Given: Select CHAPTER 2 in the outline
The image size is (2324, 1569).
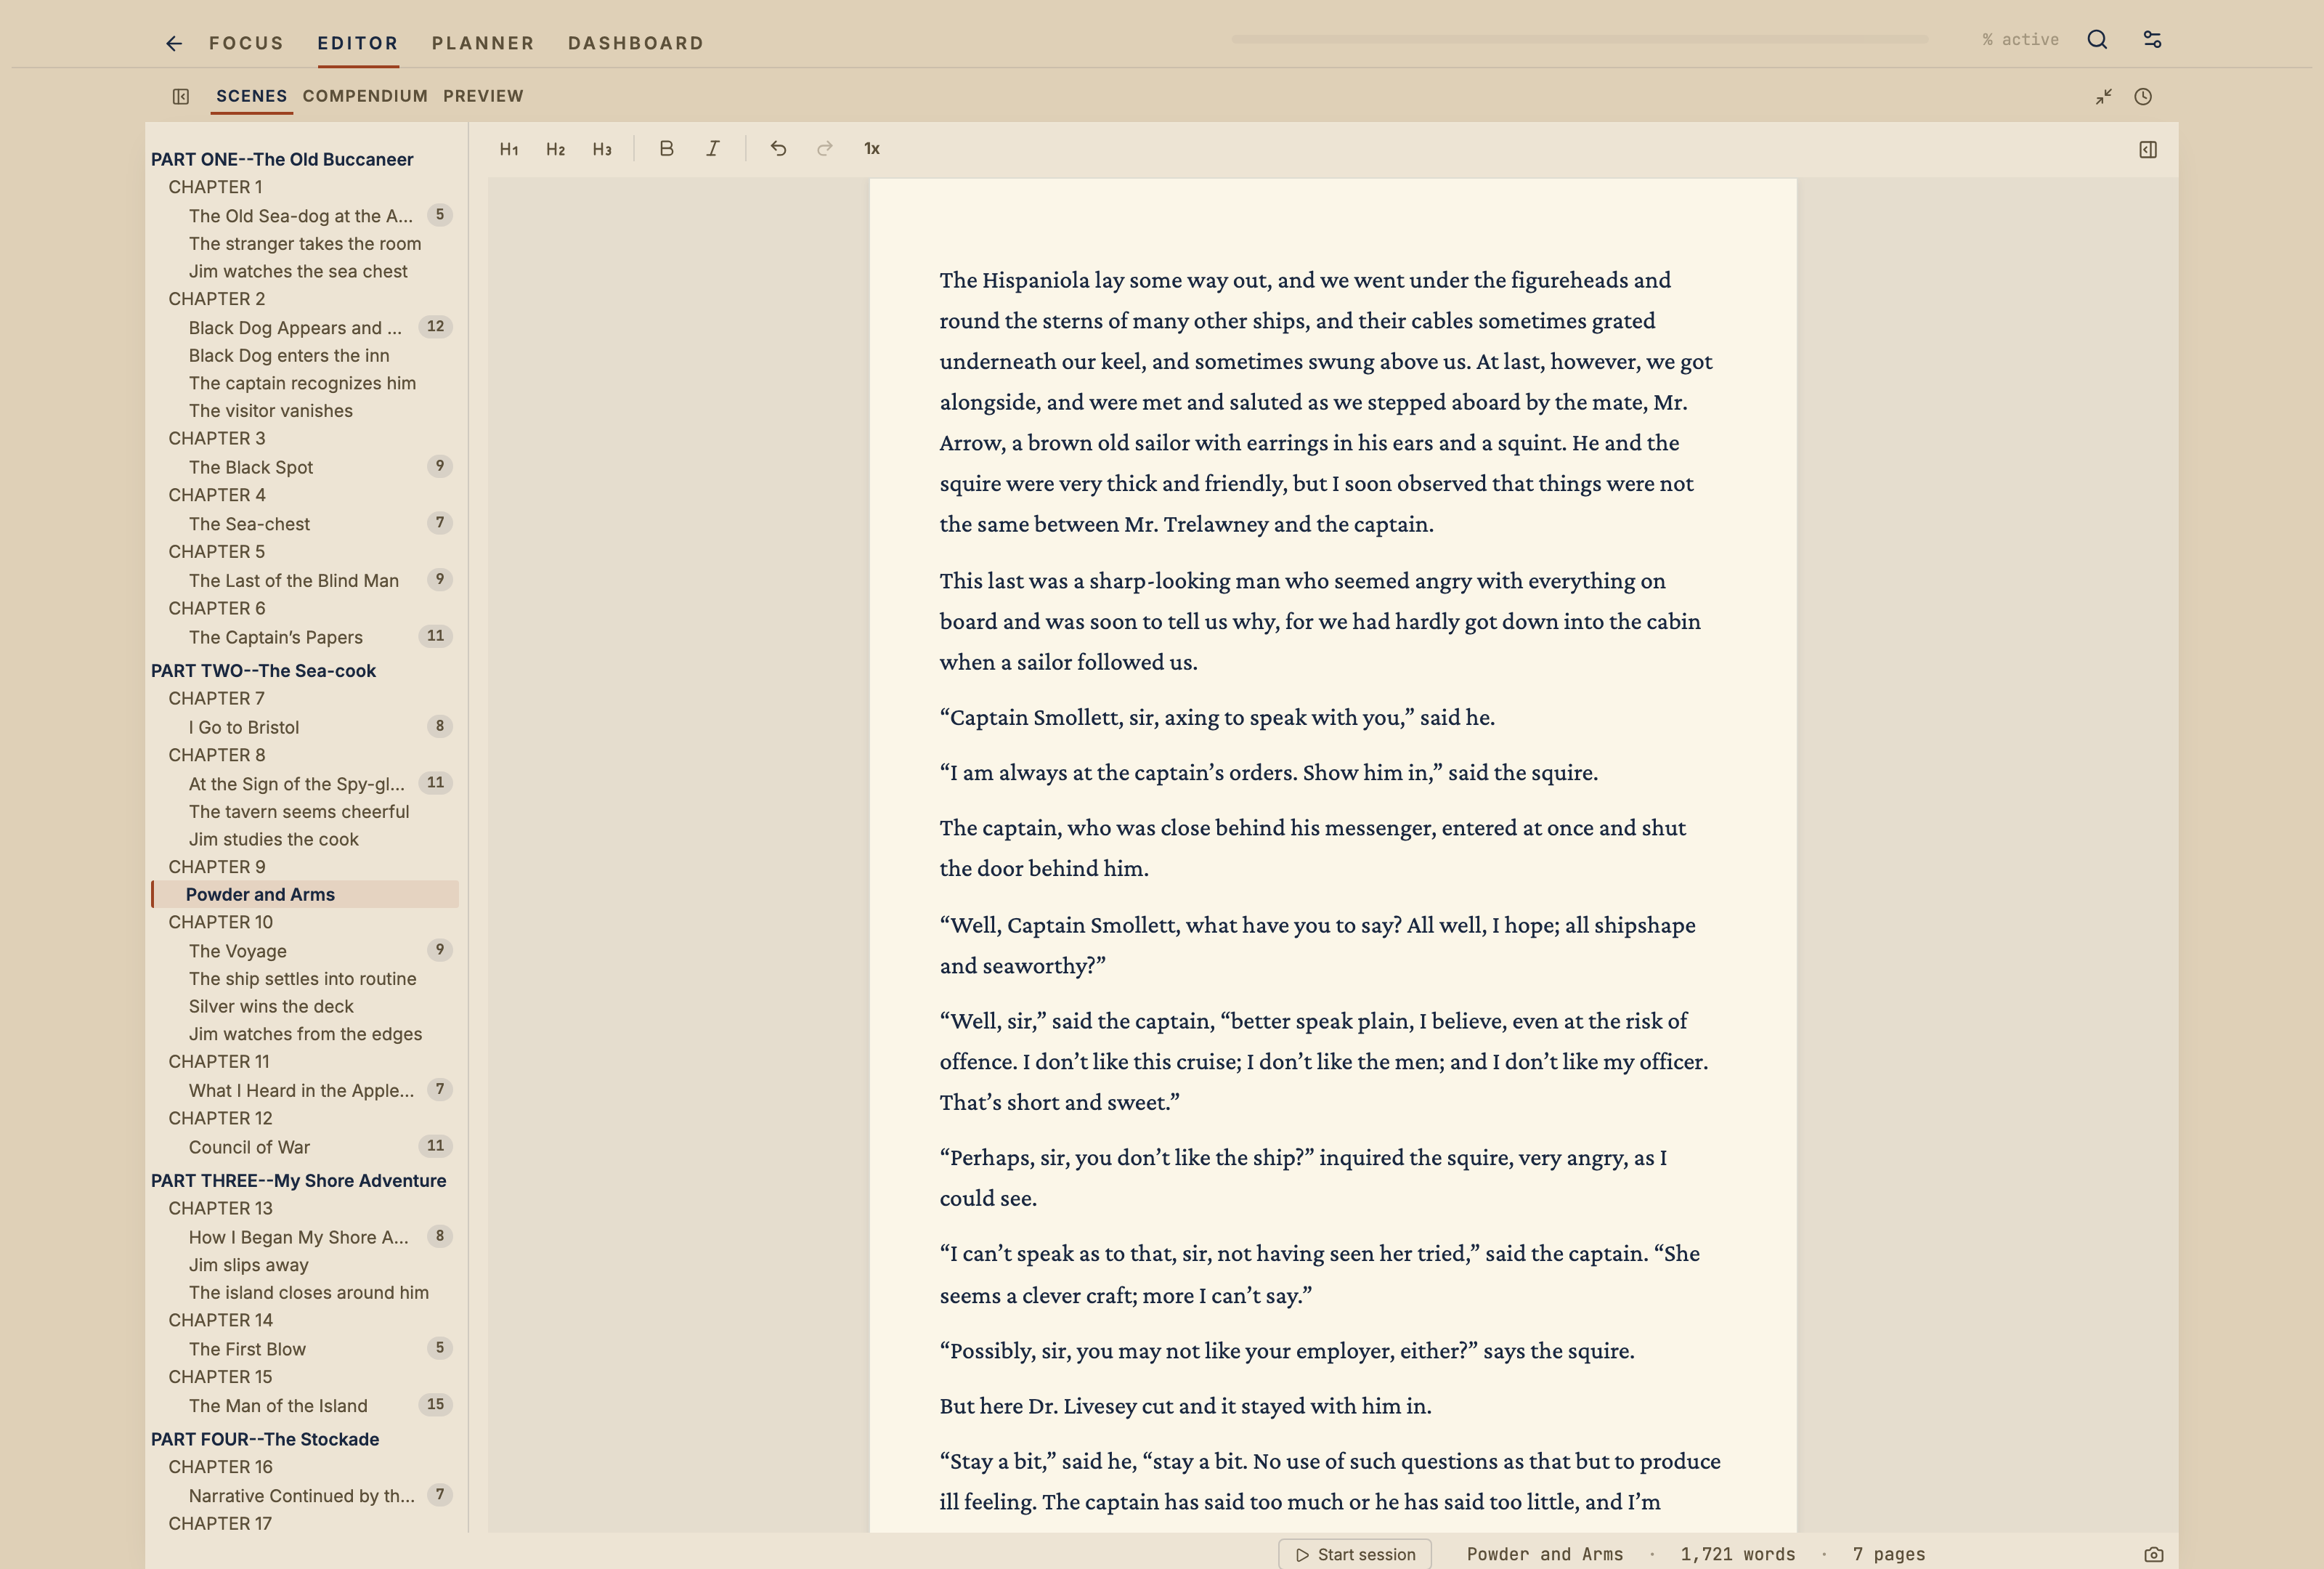Looking at the screenshot, I should click(216, 299).
